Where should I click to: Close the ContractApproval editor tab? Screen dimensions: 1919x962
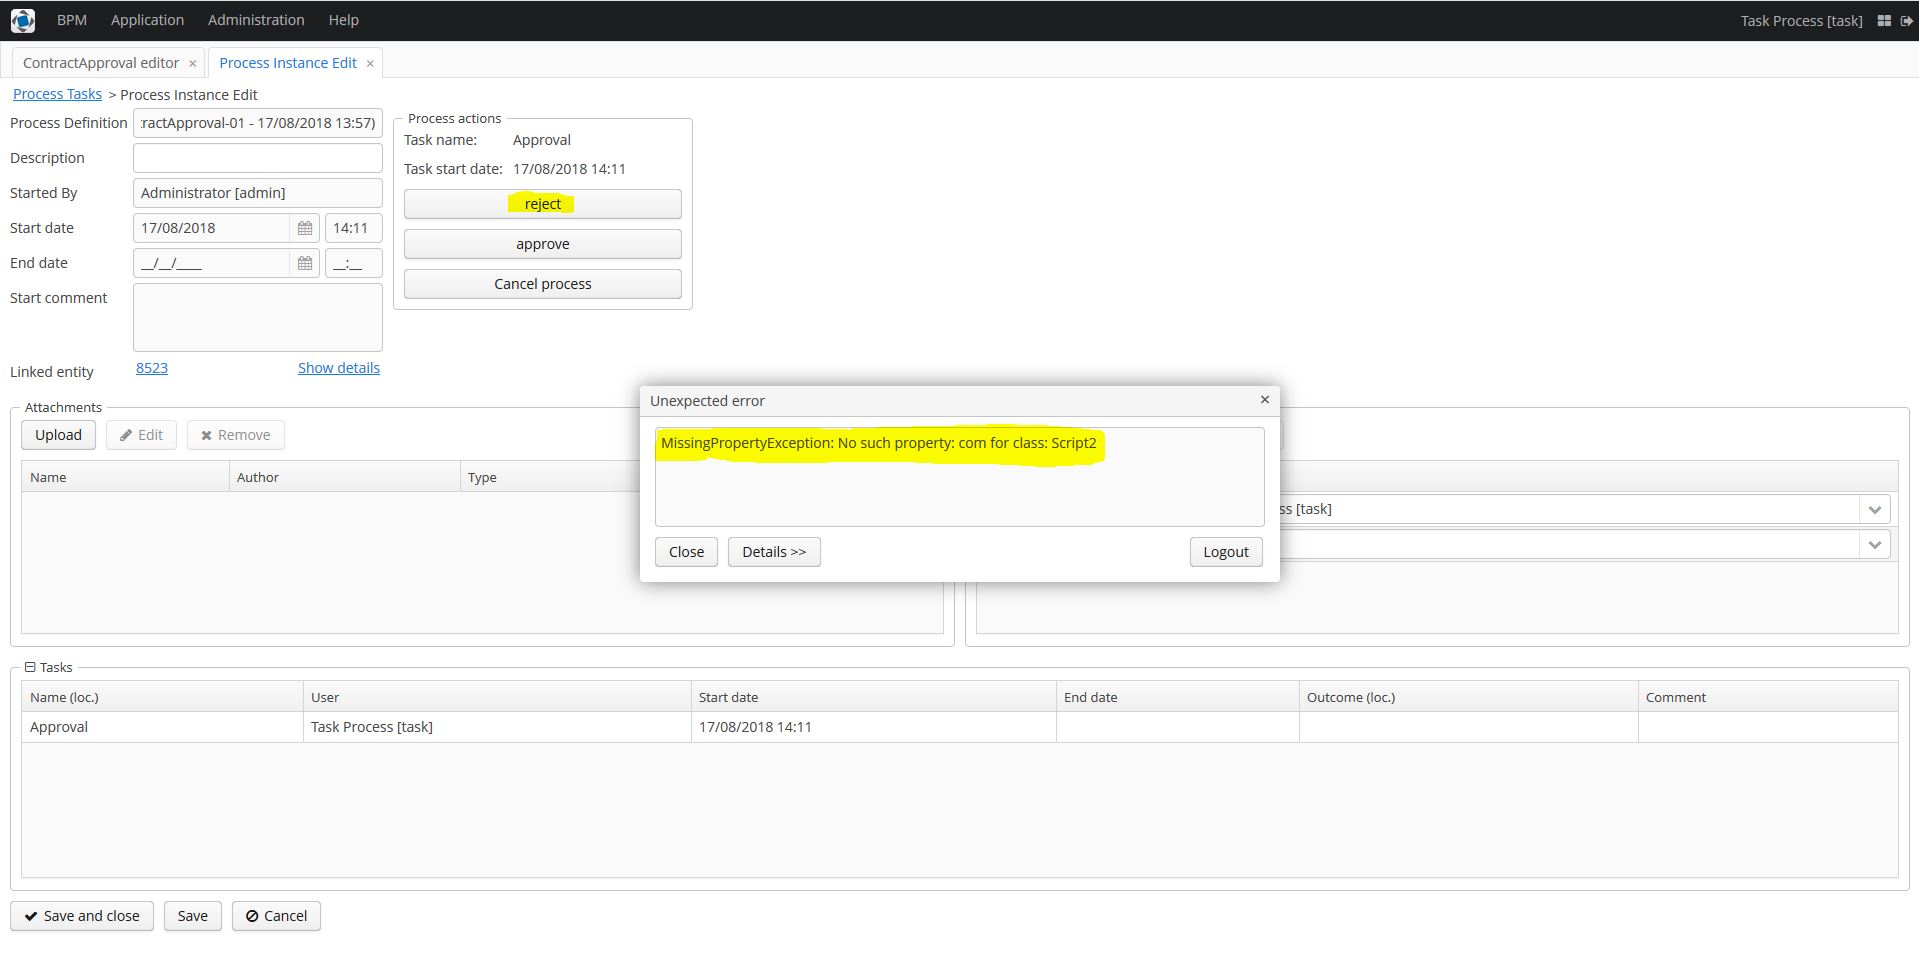(192, 63)
